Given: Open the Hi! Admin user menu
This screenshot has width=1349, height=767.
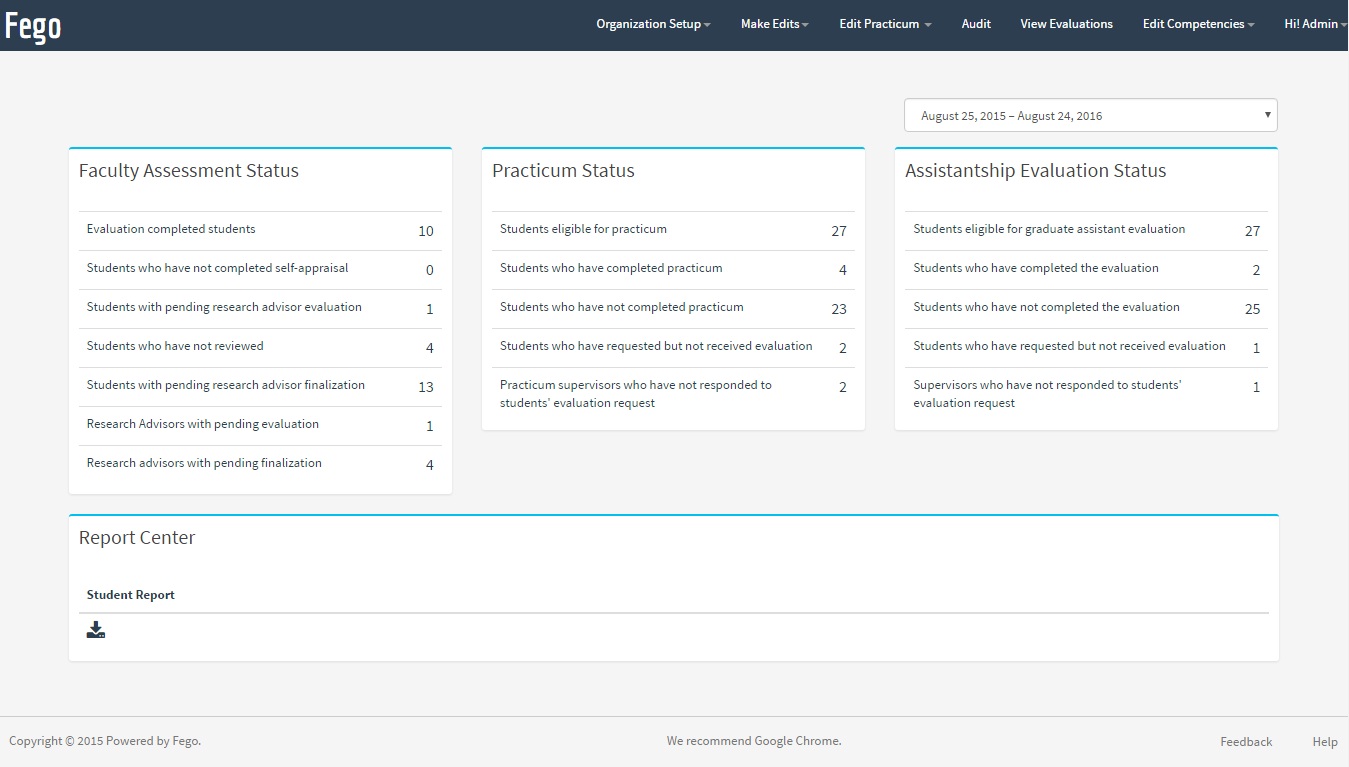Looking at the screenshot, I should [x=1314, y=24].
